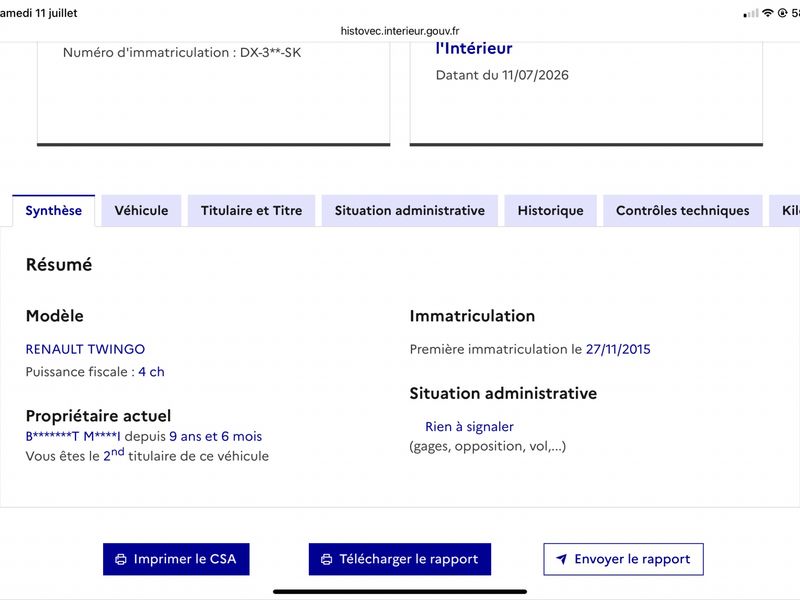Click the Imprimer le CSA button
The image size is (800, 600).
(x=176, y=559)
